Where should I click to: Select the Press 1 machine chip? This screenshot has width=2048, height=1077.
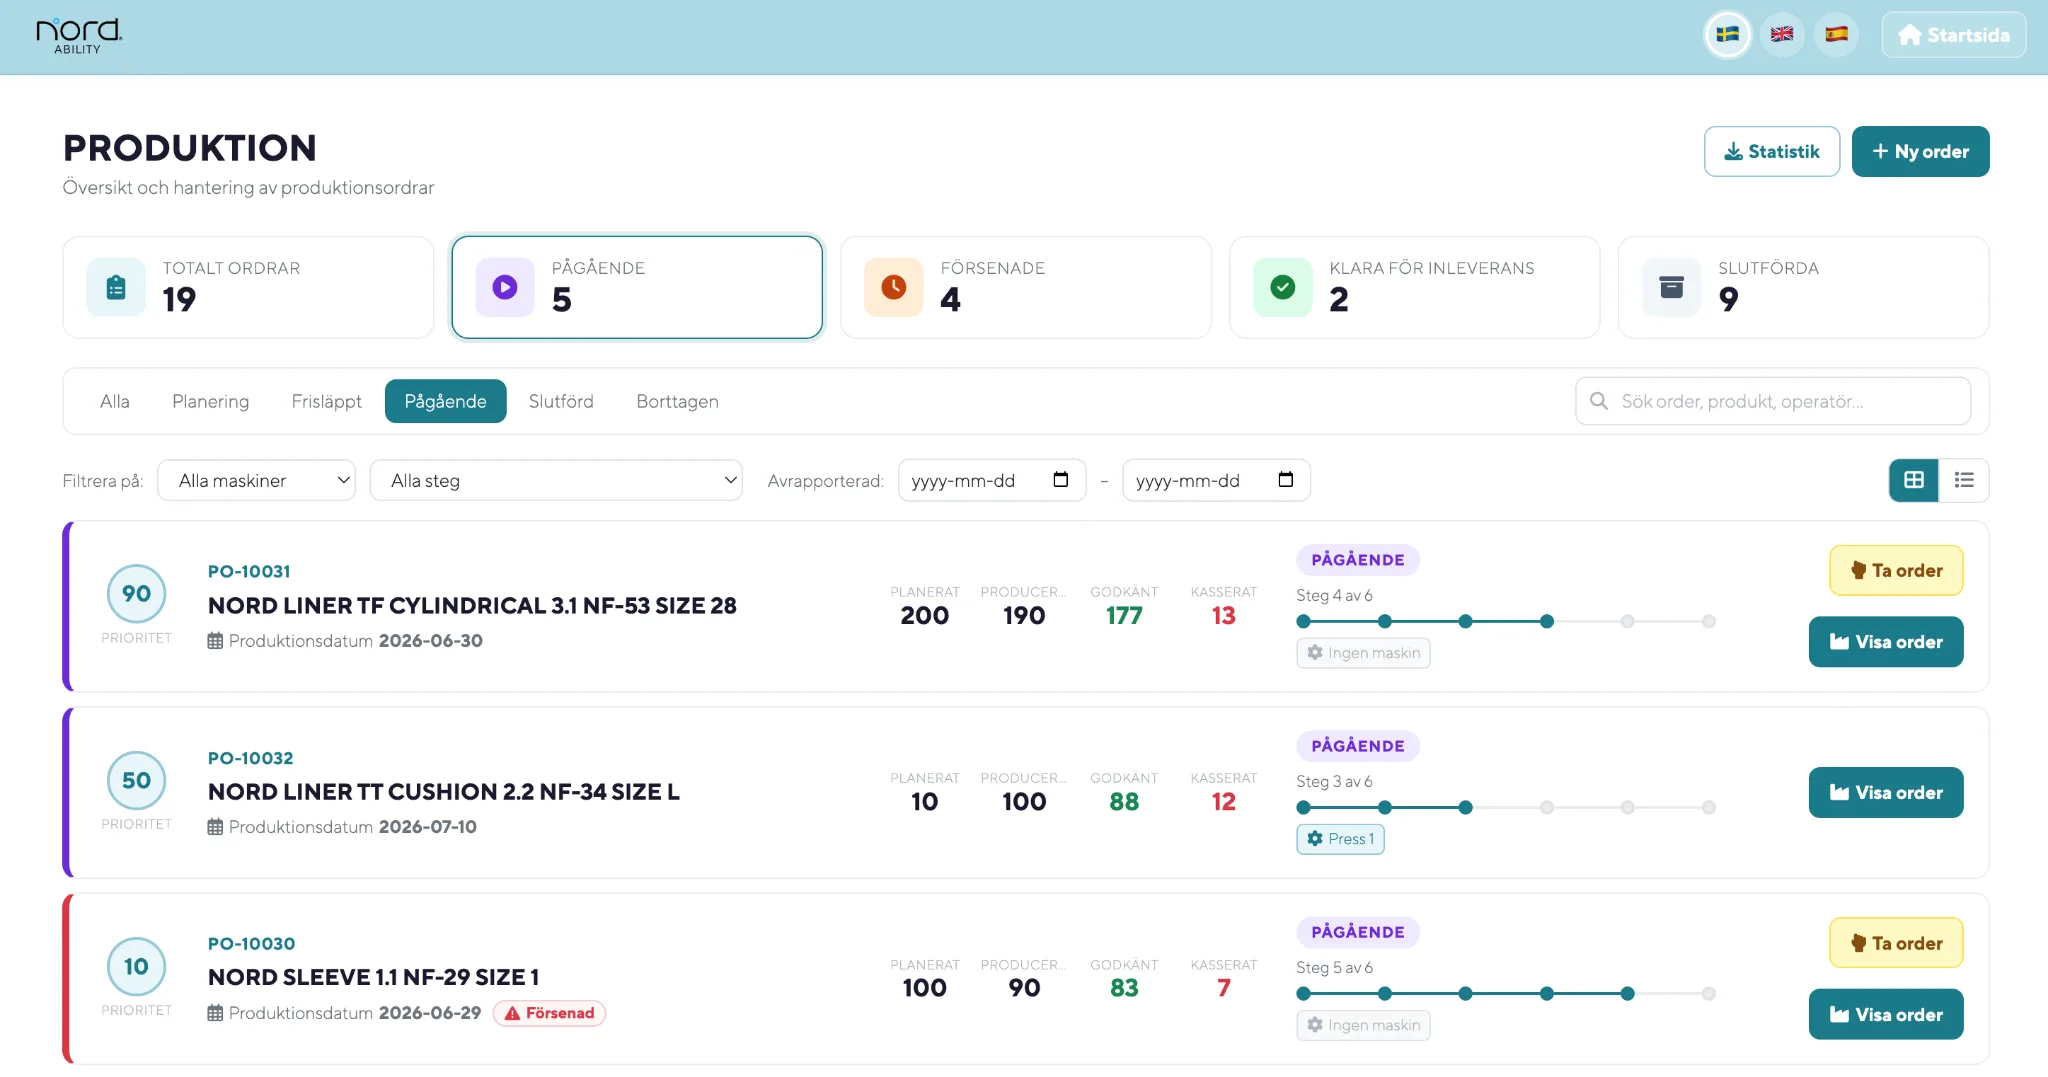[1340, 839]
